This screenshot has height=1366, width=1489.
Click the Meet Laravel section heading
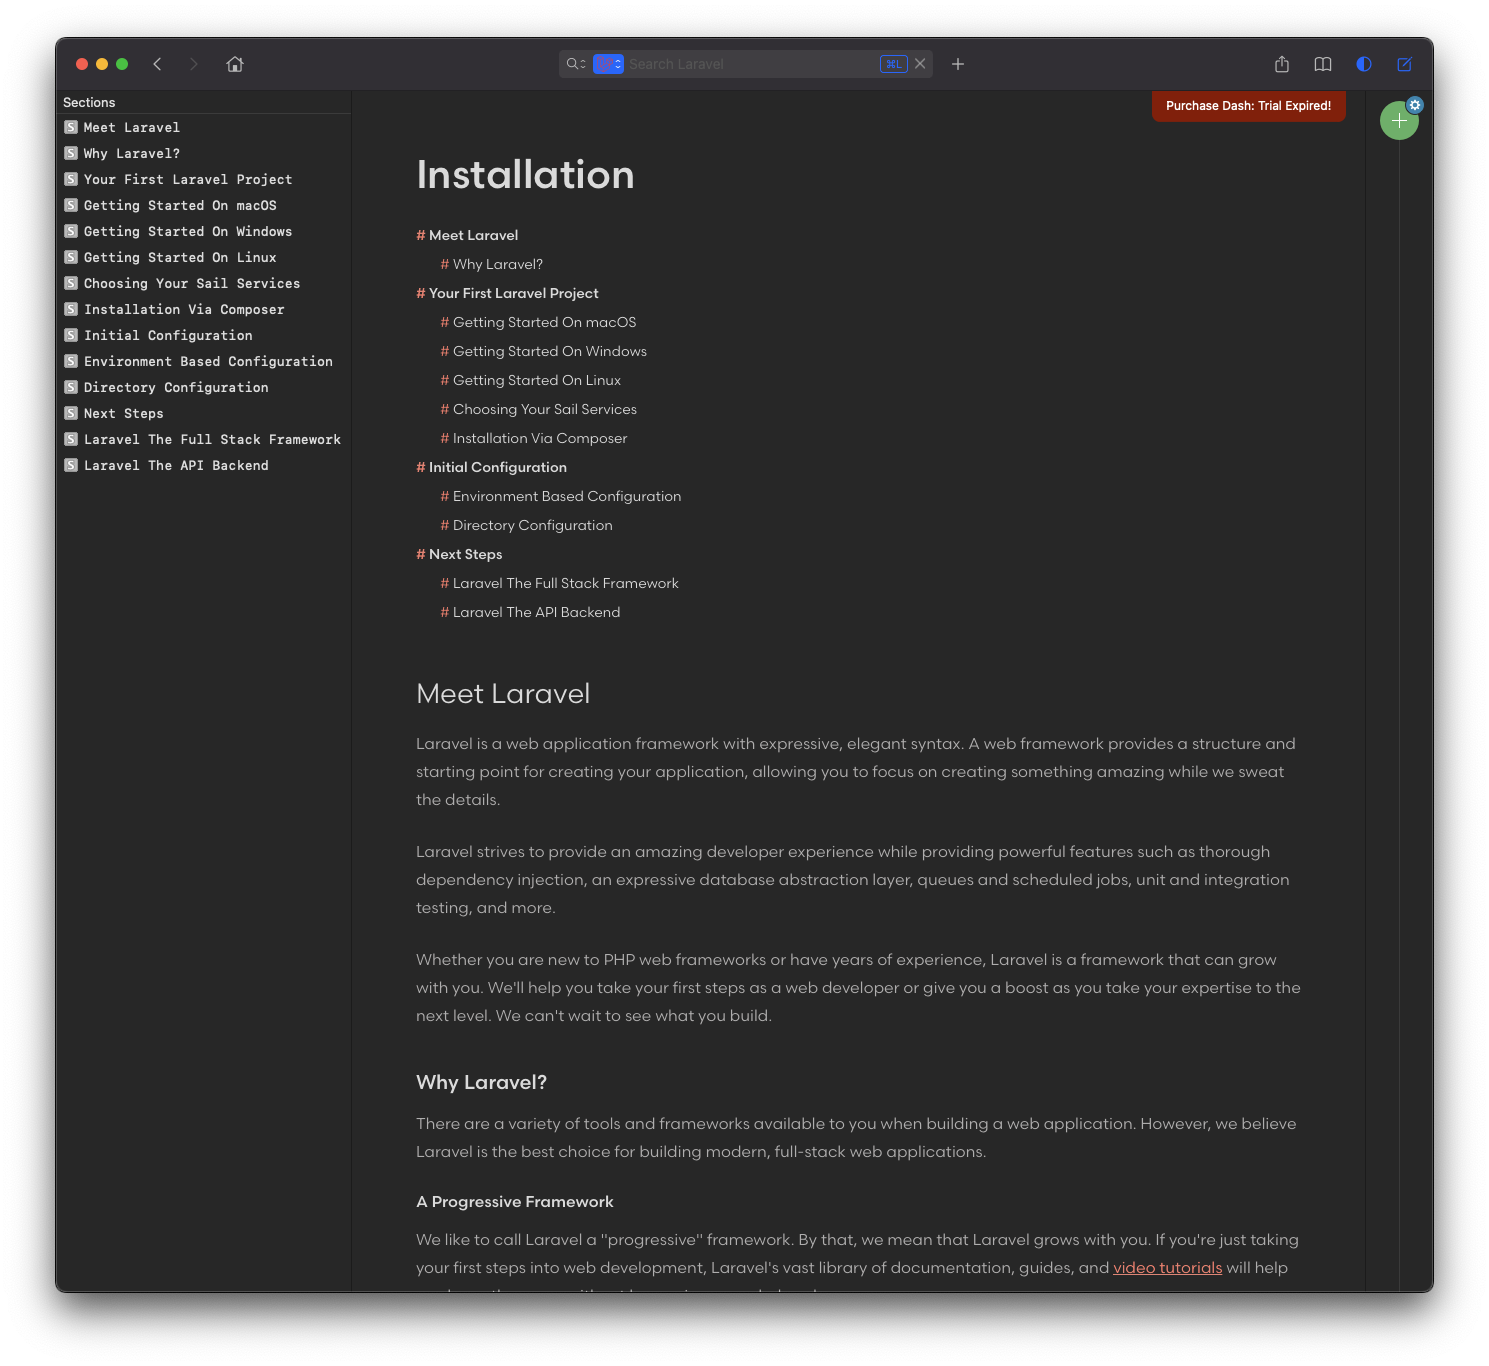(503, 693)
